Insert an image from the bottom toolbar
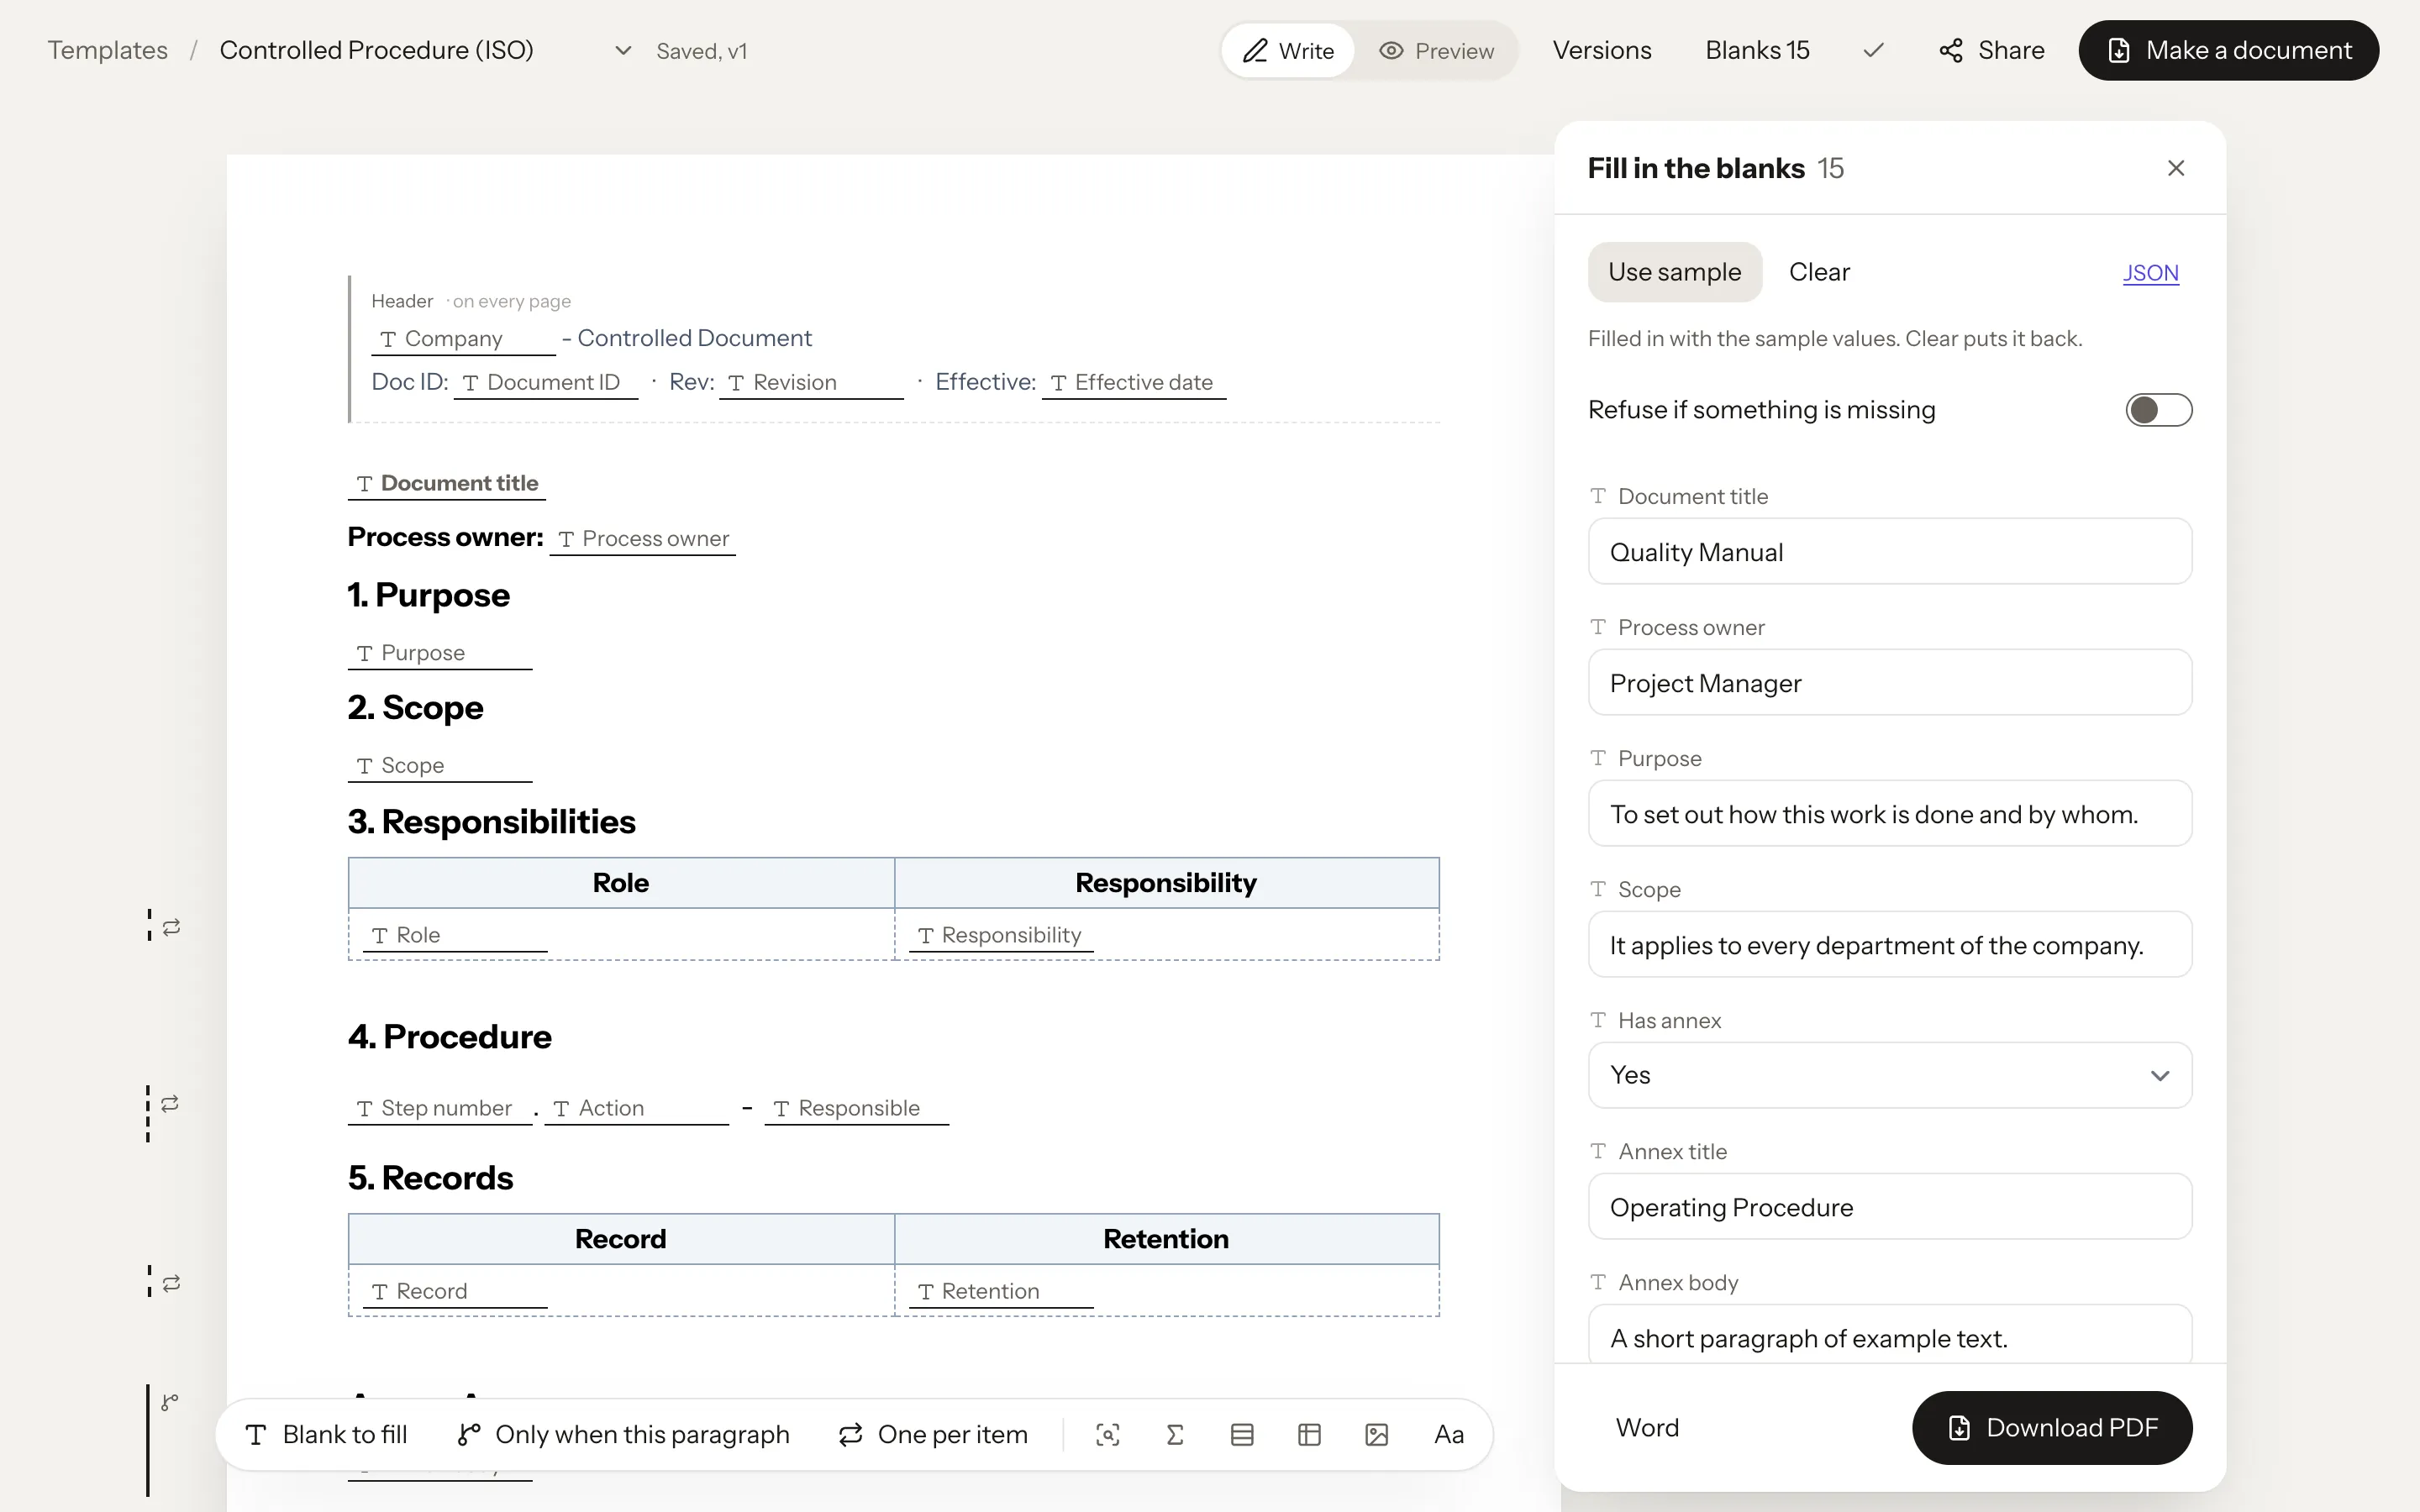 click(x=1376, y=1434)
